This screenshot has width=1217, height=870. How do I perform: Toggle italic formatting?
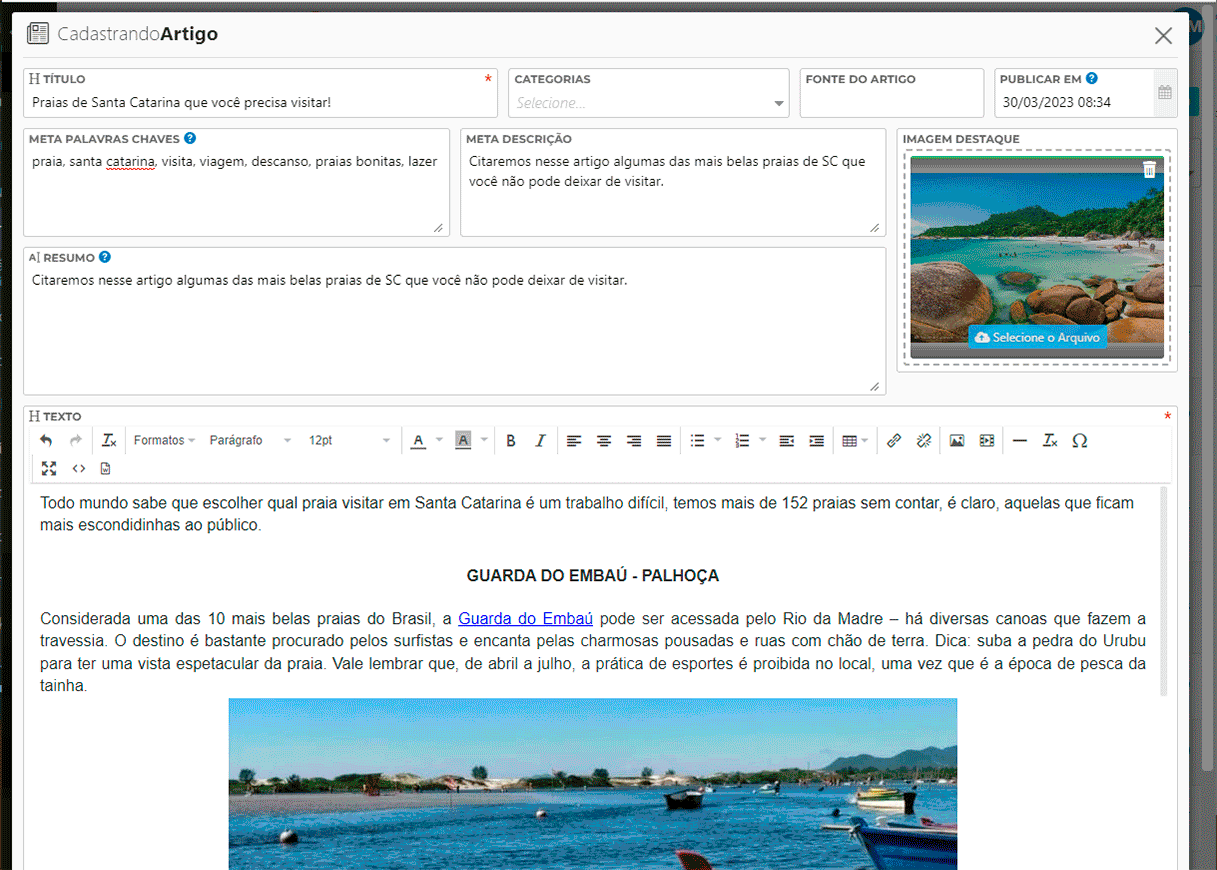(540, 440)
